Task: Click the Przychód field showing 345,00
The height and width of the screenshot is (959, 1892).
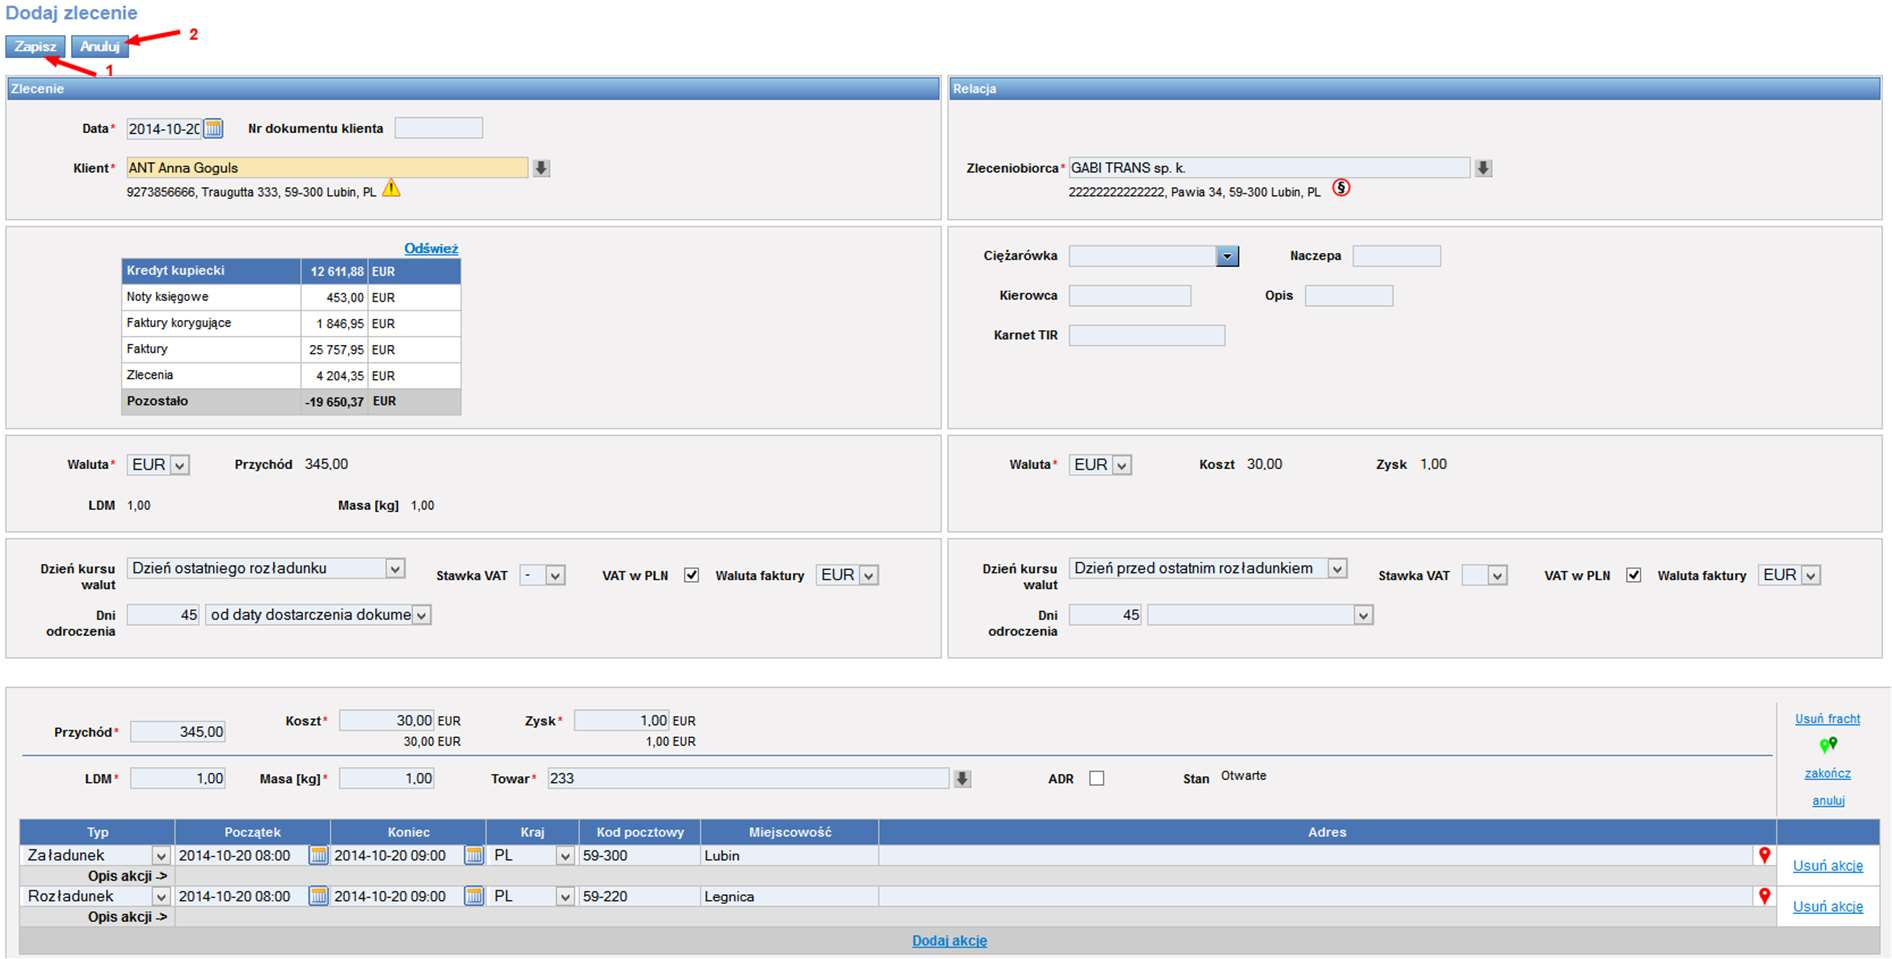Action: [x=178, y=732]
